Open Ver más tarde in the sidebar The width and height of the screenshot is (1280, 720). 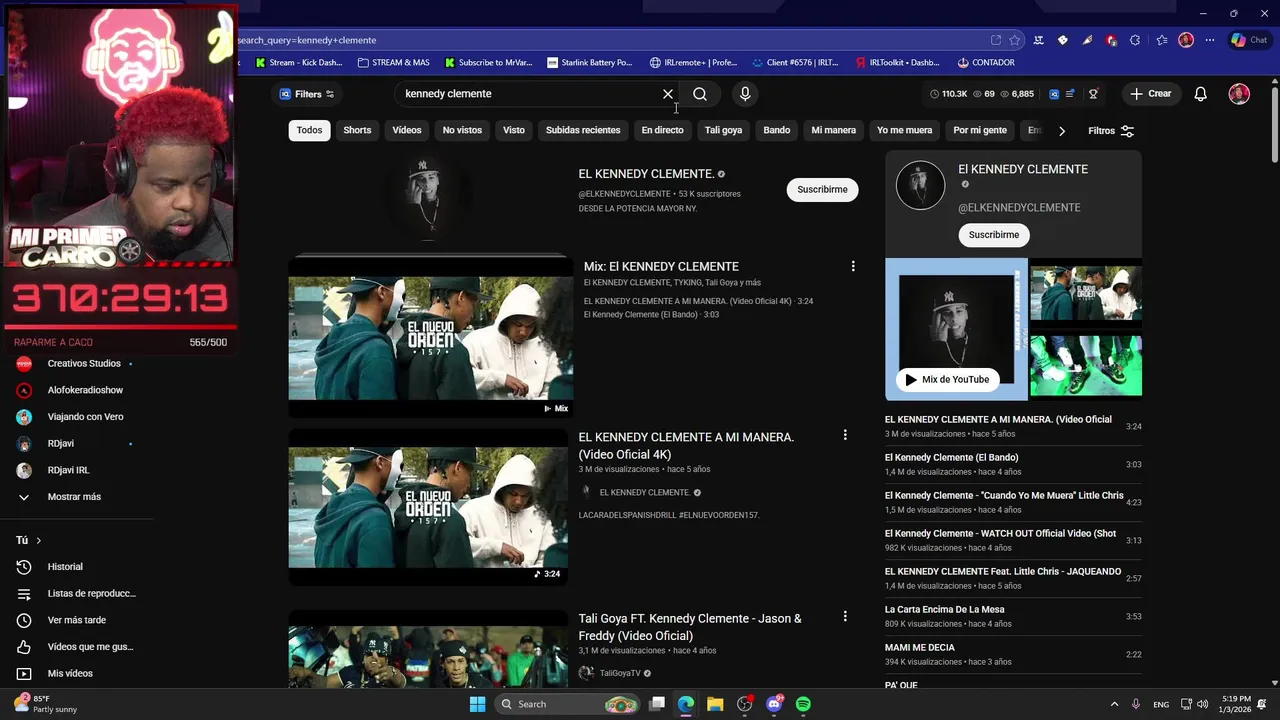click(x=77, y=620)
